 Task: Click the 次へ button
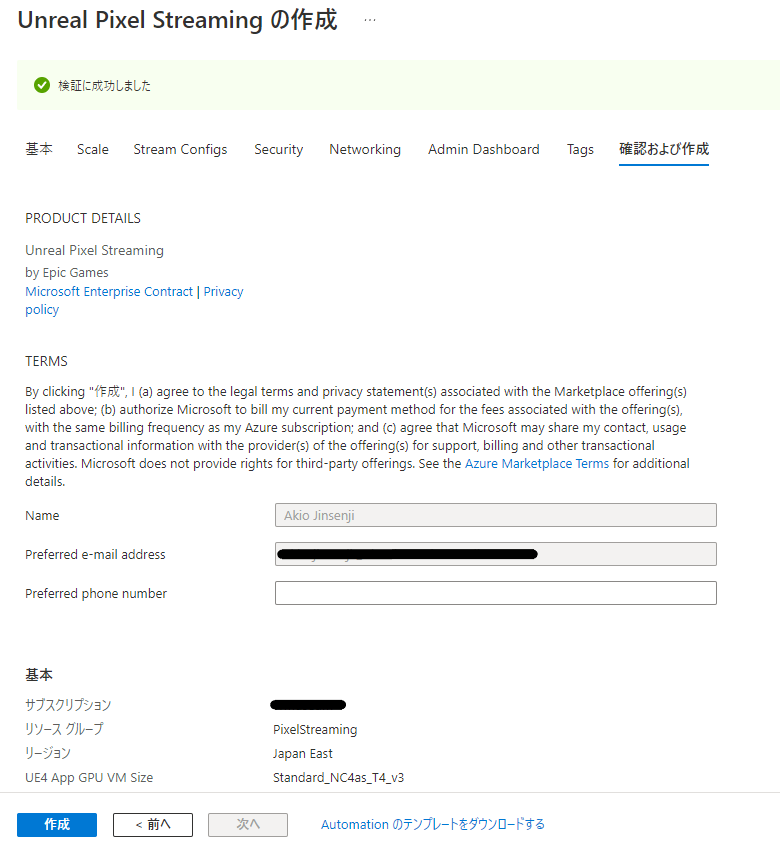click(247, 824)
